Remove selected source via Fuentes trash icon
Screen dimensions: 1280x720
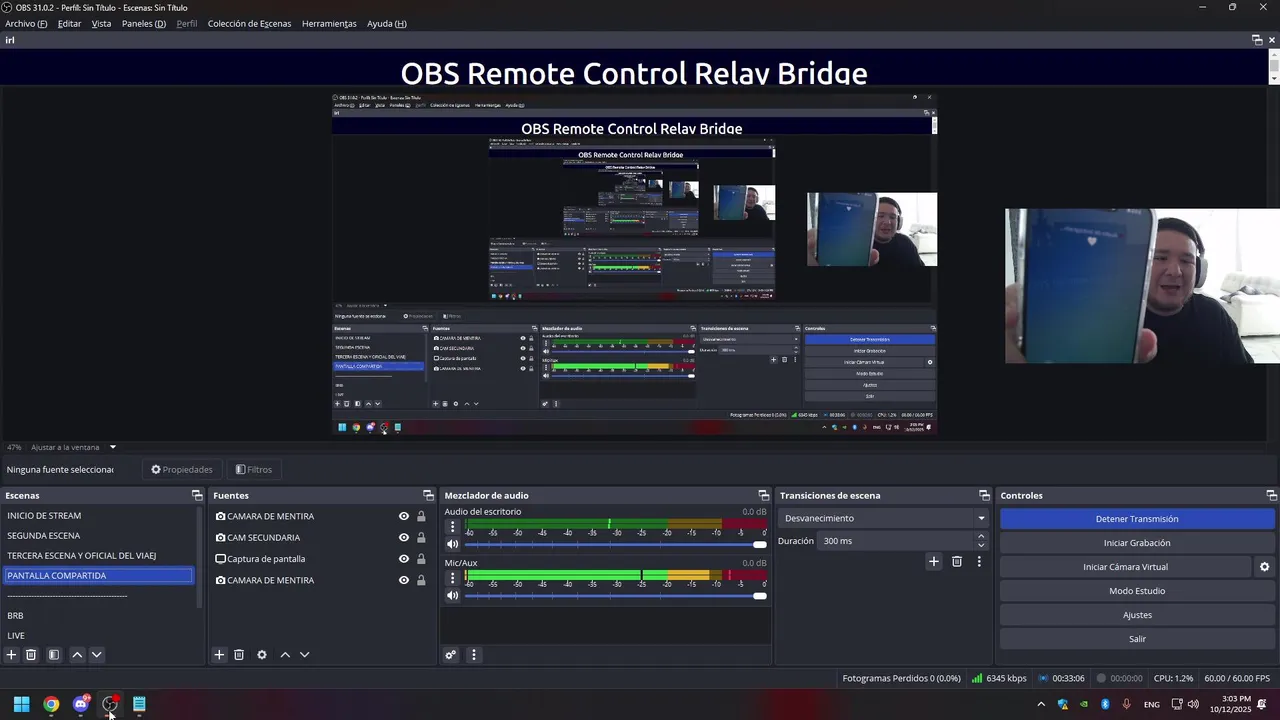[x=239, y=655]
